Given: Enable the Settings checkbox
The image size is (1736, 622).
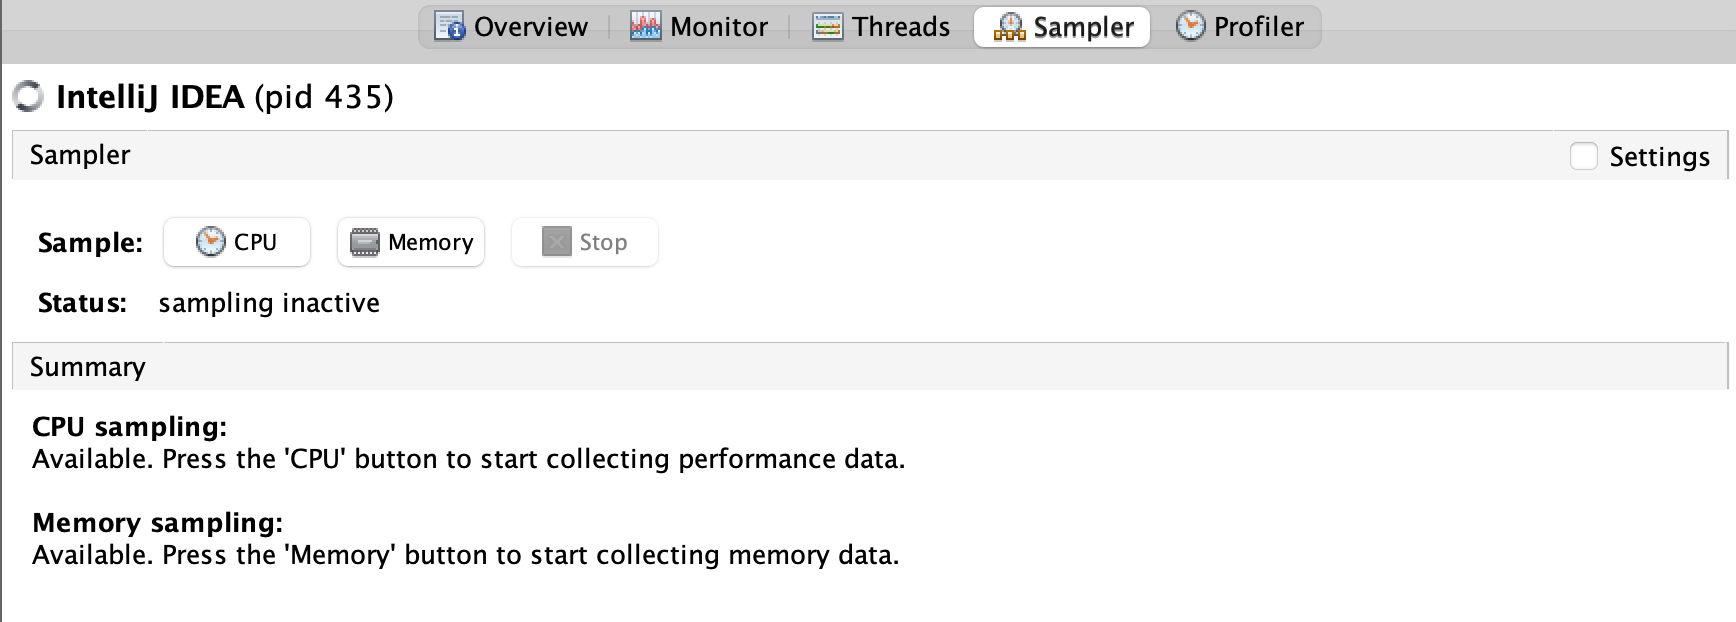Looking at the screenshot, I should 1583,156.
